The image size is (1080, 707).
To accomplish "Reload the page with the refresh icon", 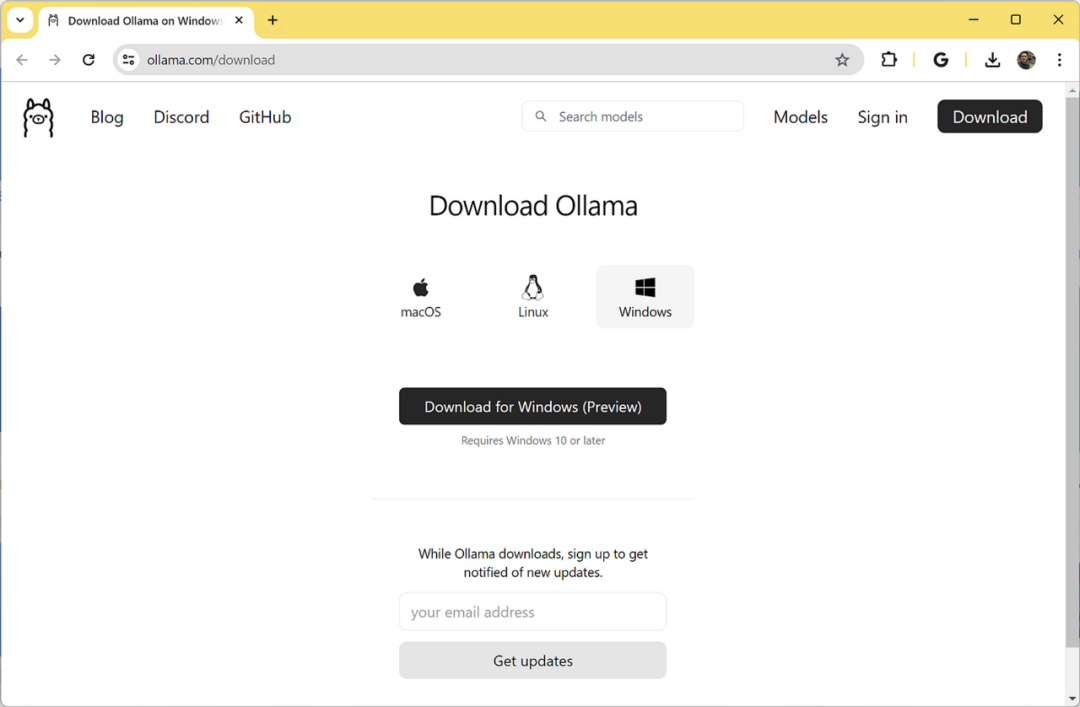I will pyautogui.click(x=88, y=60).
